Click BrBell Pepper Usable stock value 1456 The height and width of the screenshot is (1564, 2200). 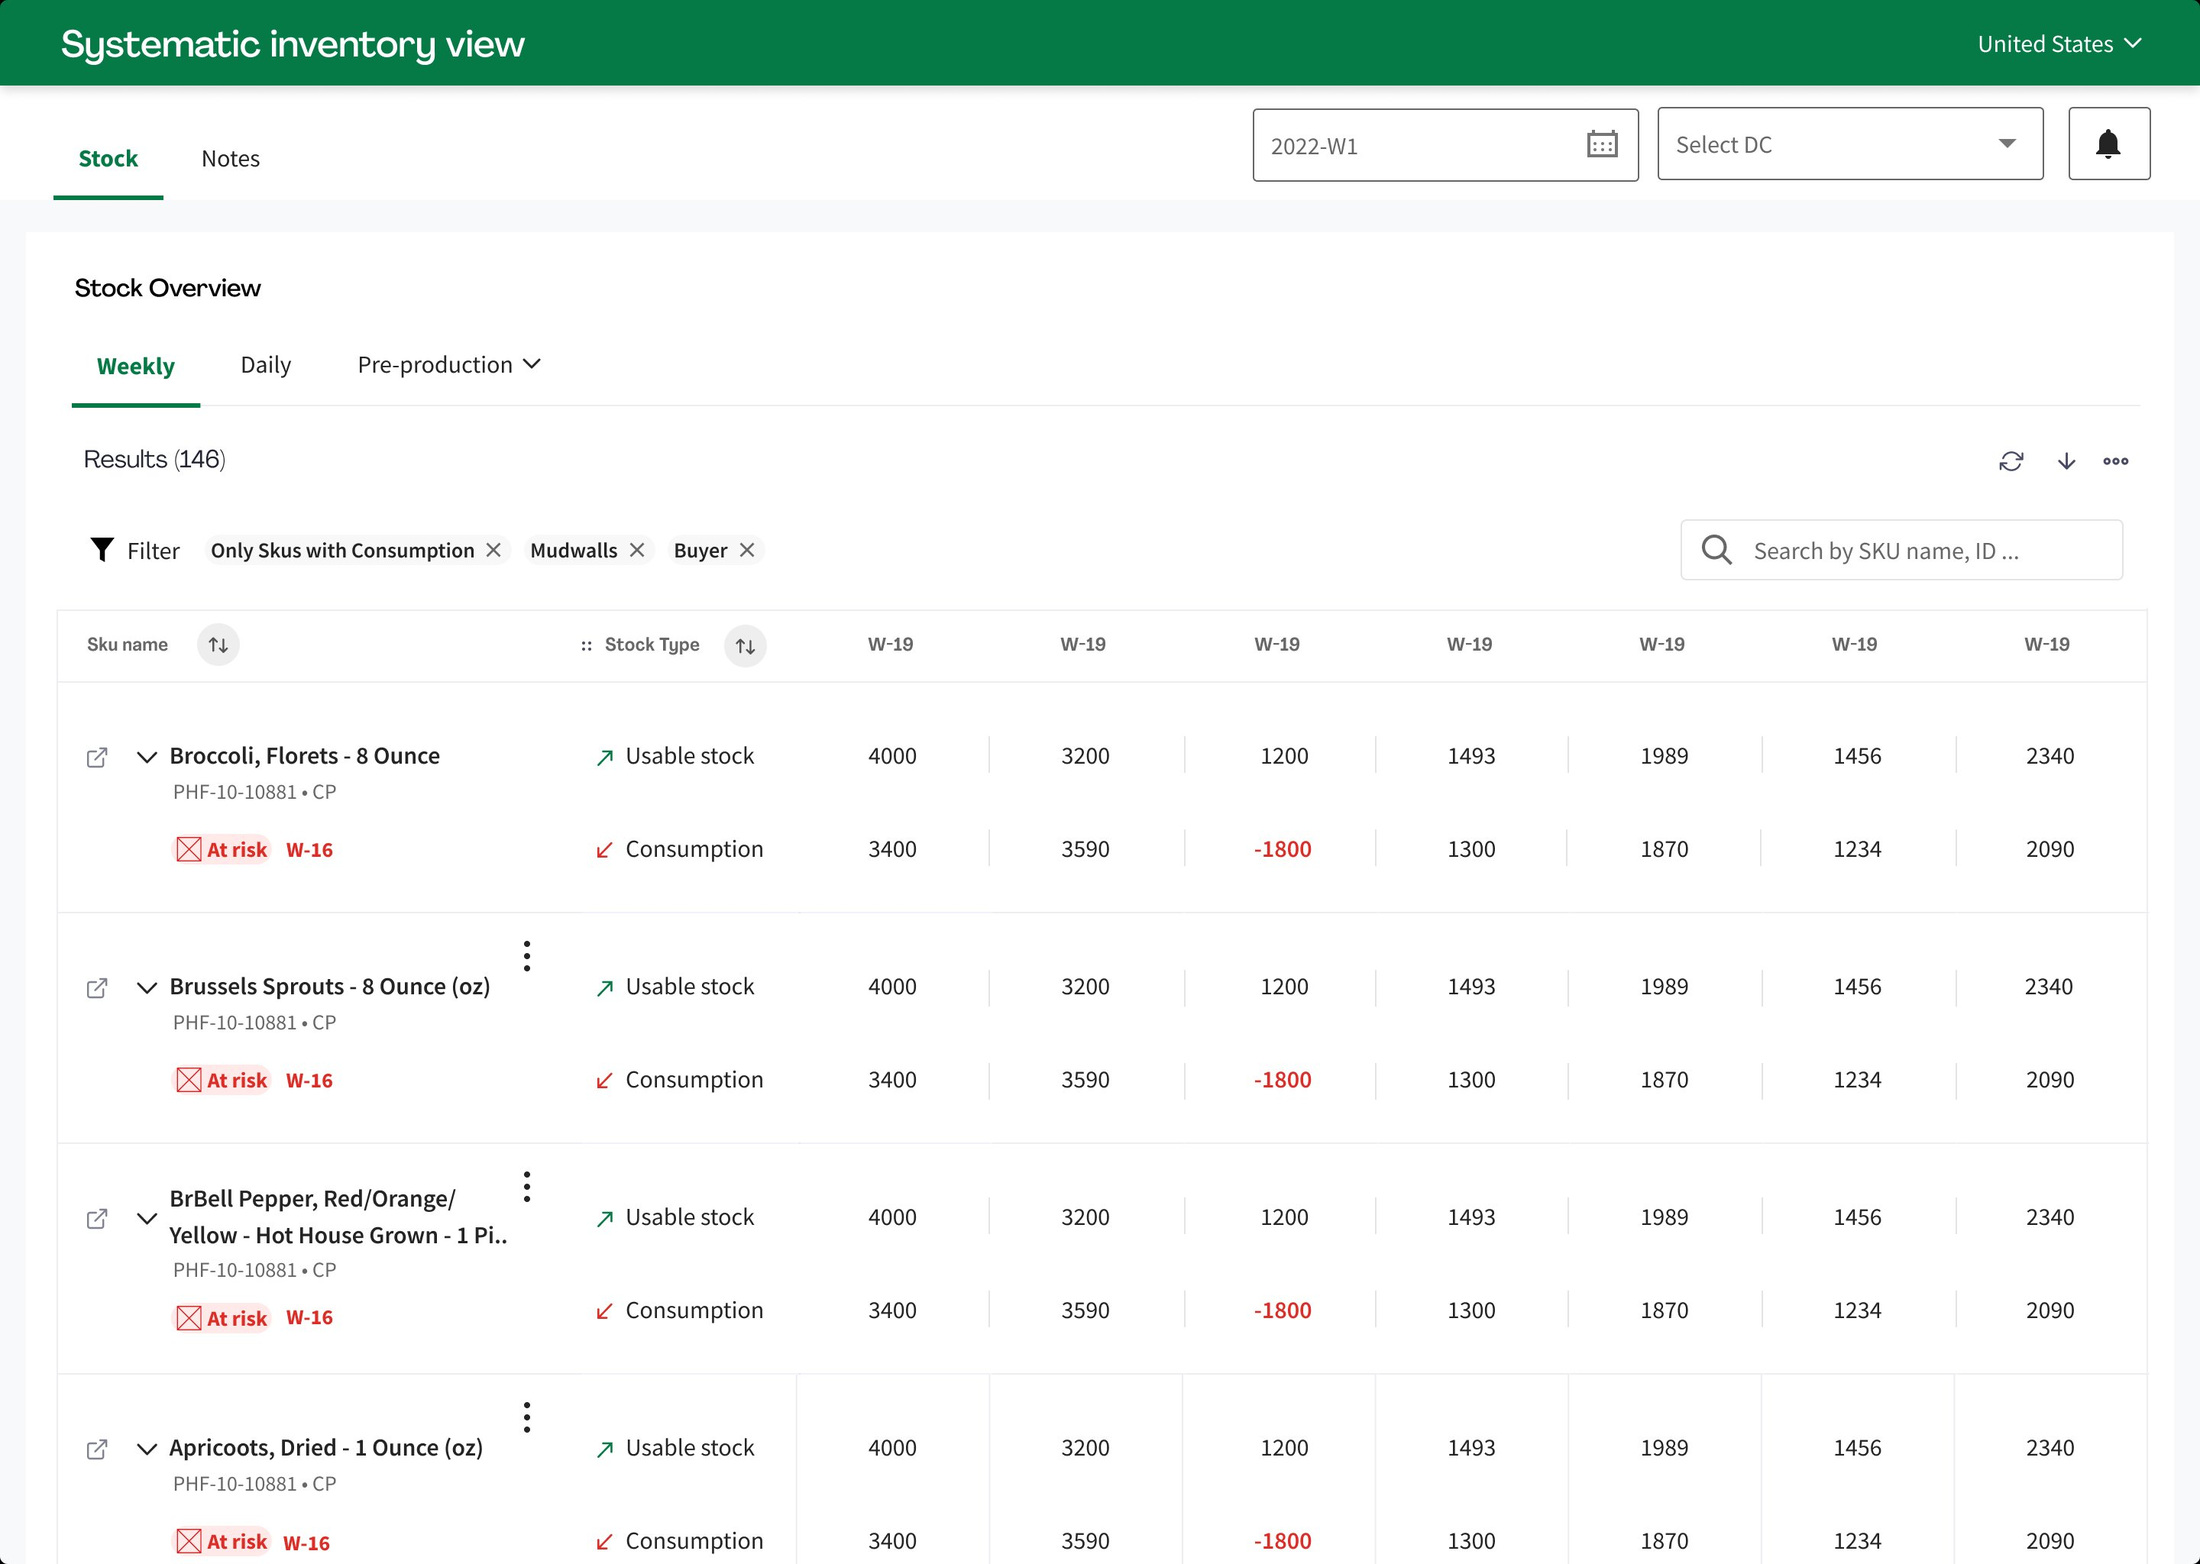point(1857,1217)
